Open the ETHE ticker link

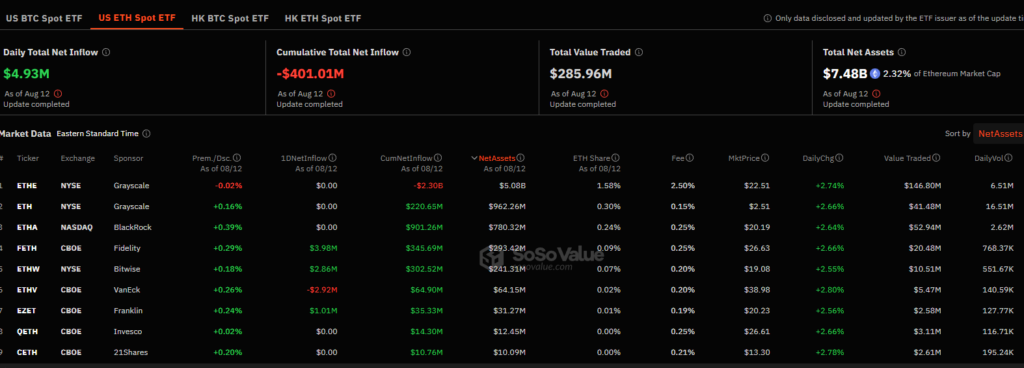click(27, 185)
